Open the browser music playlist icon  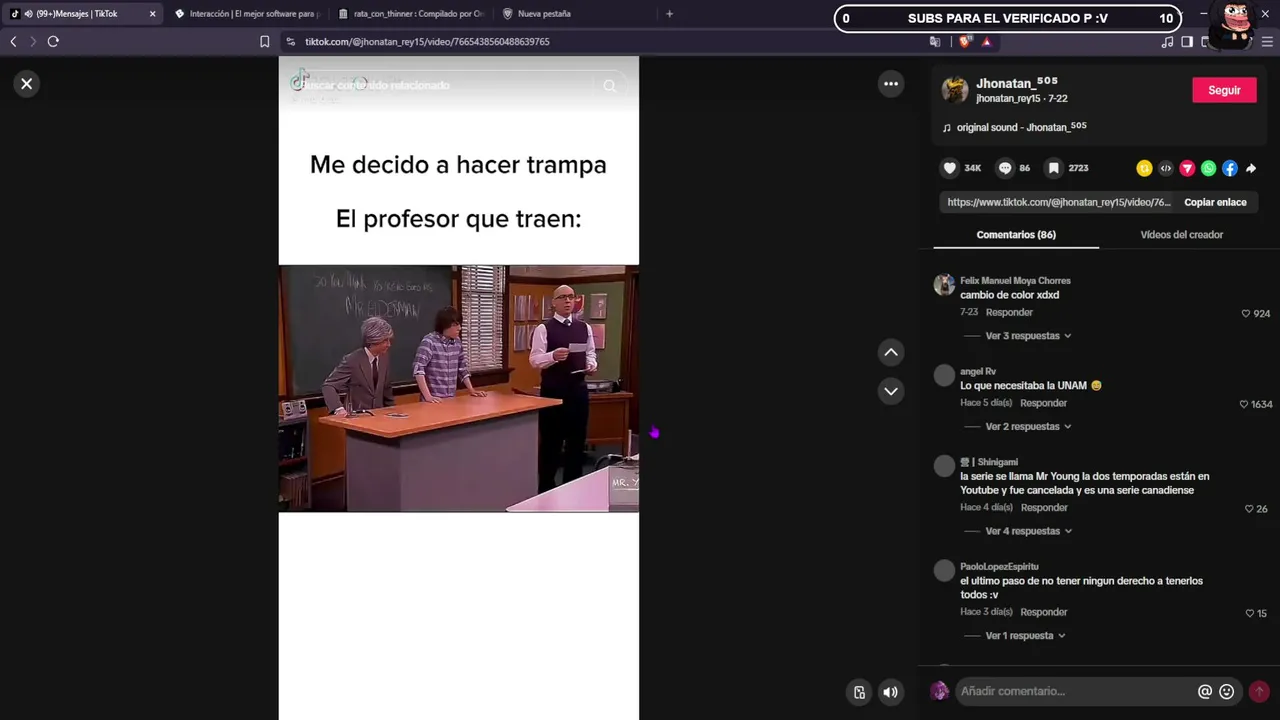pos(1167,41)
